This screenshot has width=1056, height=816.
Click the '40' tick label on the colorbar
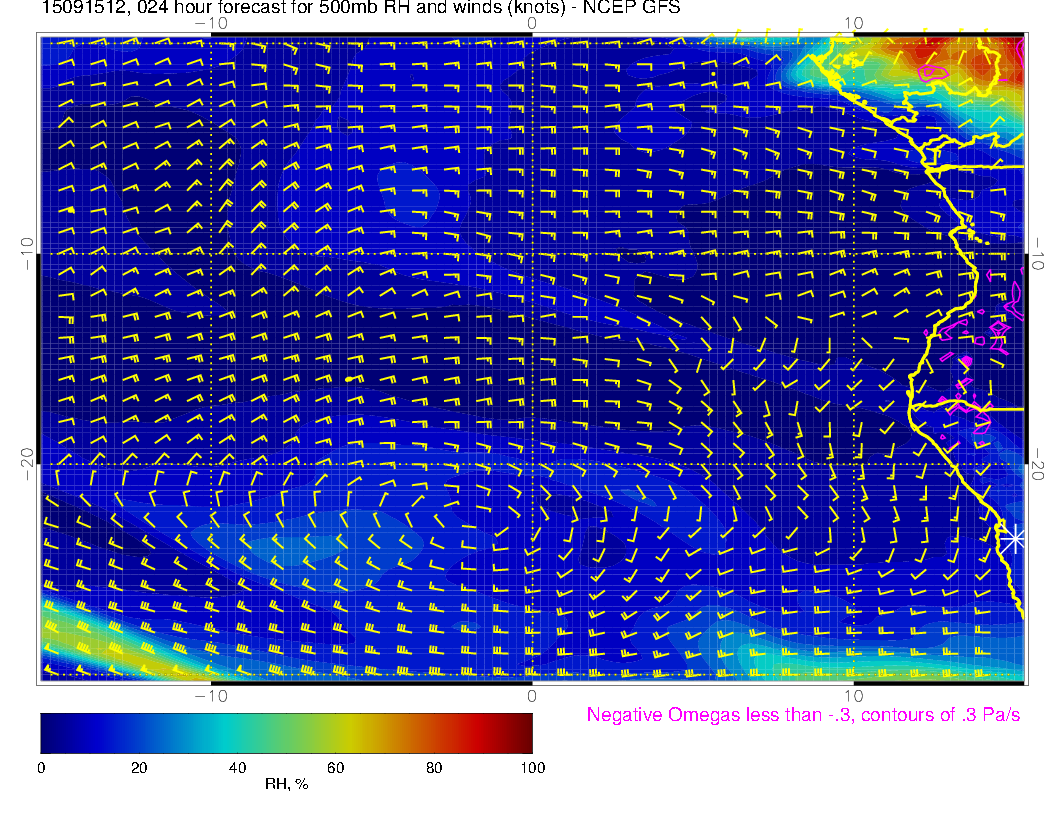tap(237, 768)
